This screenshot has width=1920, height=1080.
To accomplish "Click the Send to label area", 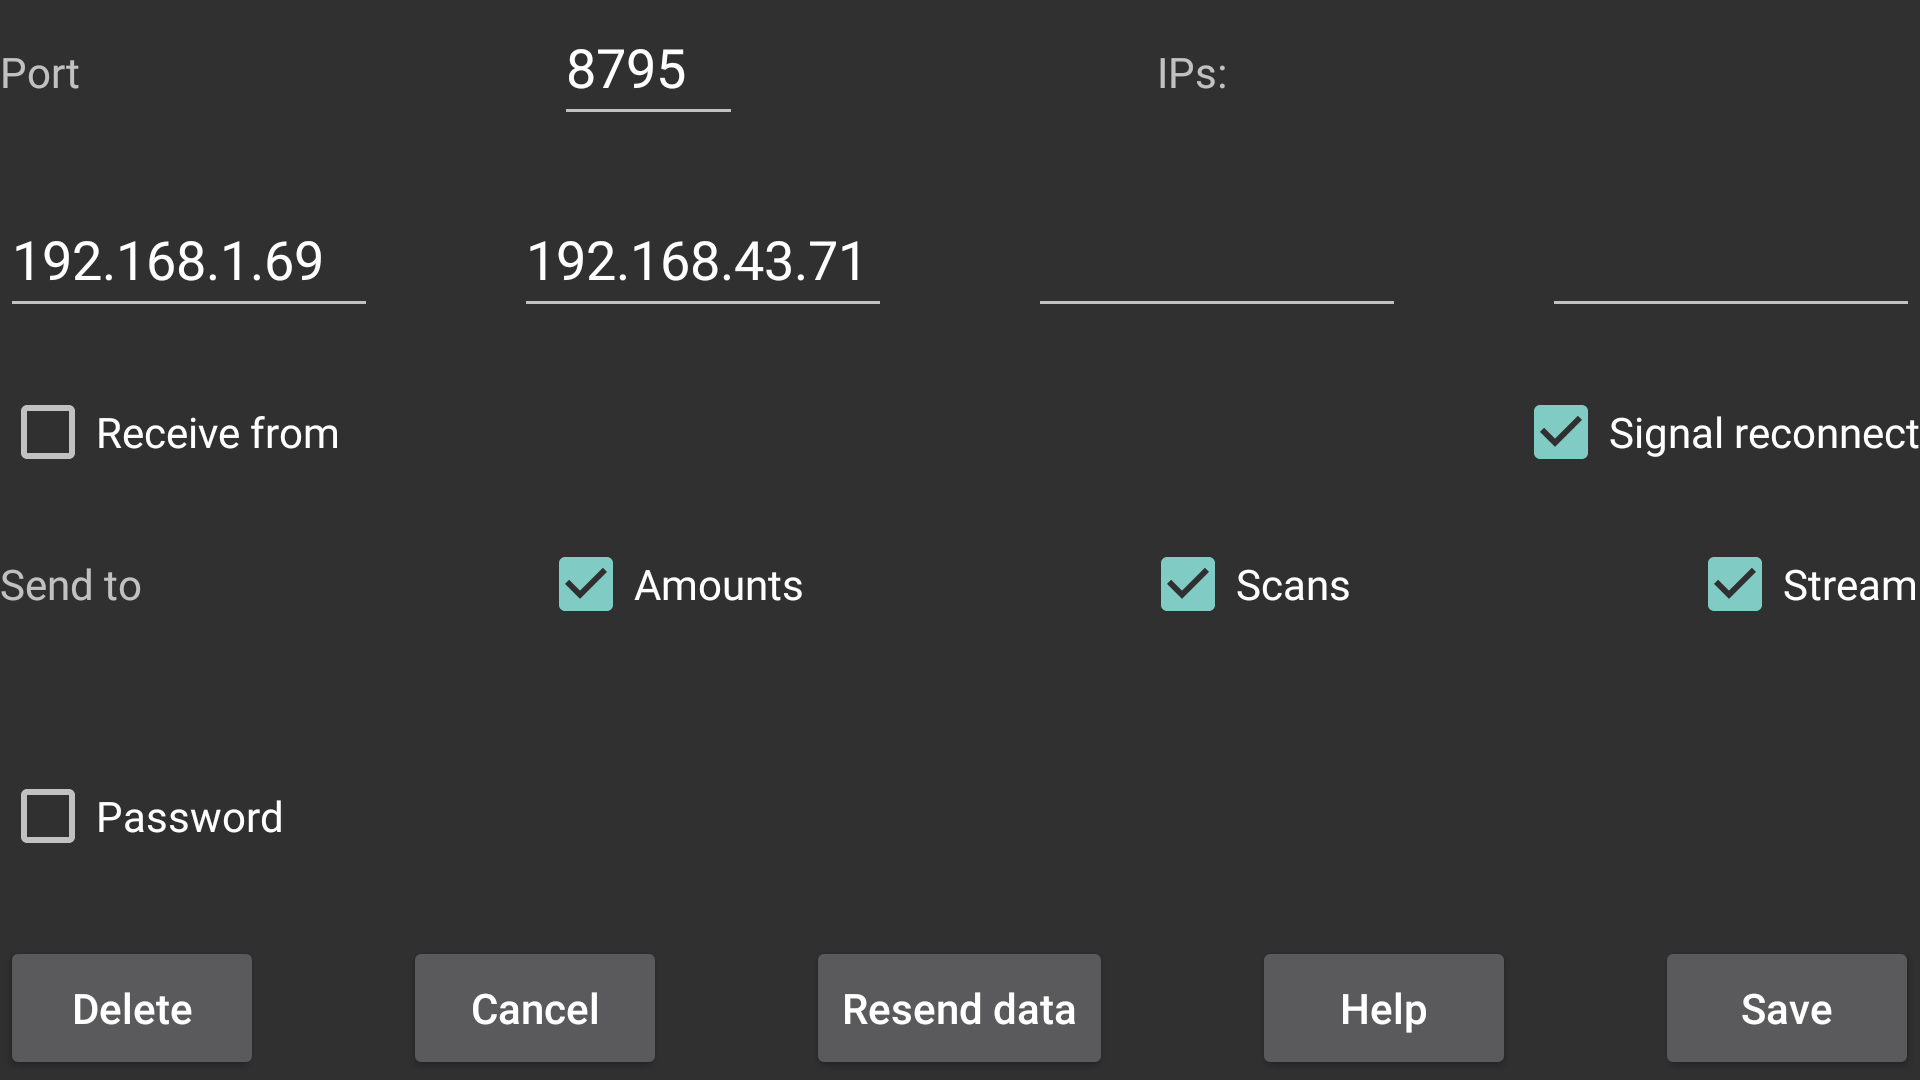I will point(73,583).
